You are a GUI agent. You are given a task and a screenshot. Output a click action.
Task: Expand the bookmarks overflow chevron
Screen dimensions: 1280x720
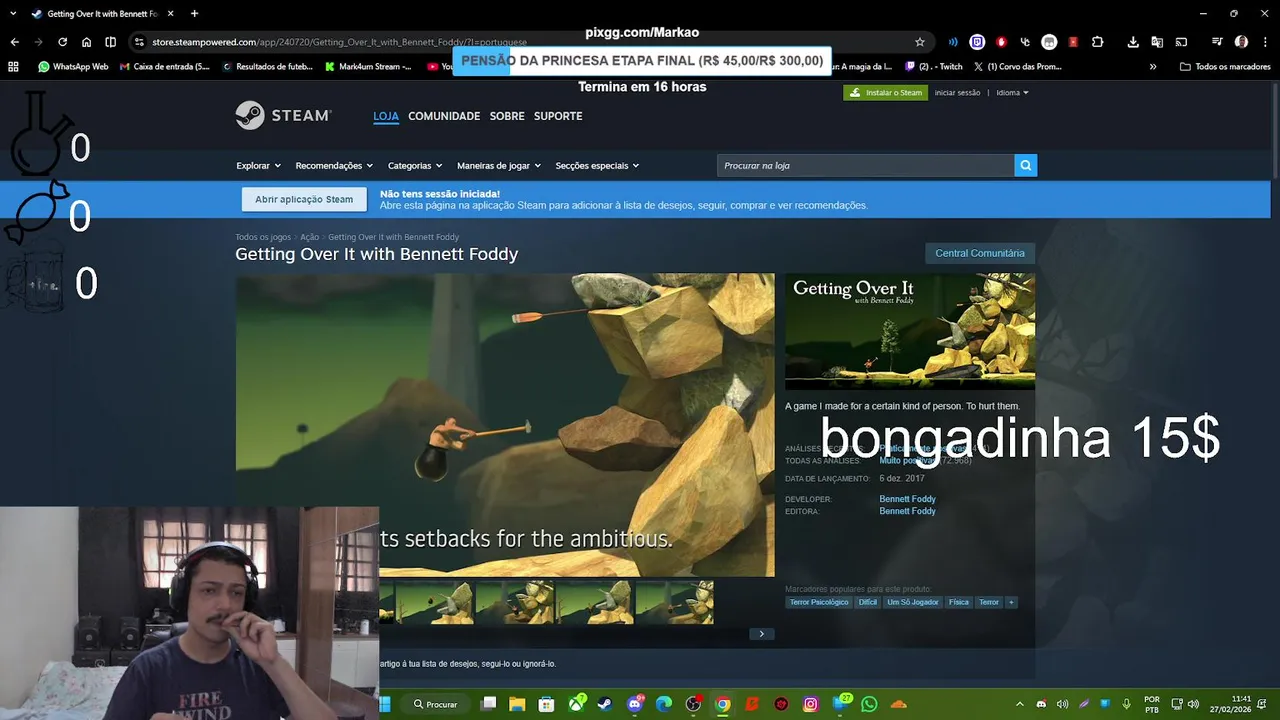click(x=1153, y=67)
